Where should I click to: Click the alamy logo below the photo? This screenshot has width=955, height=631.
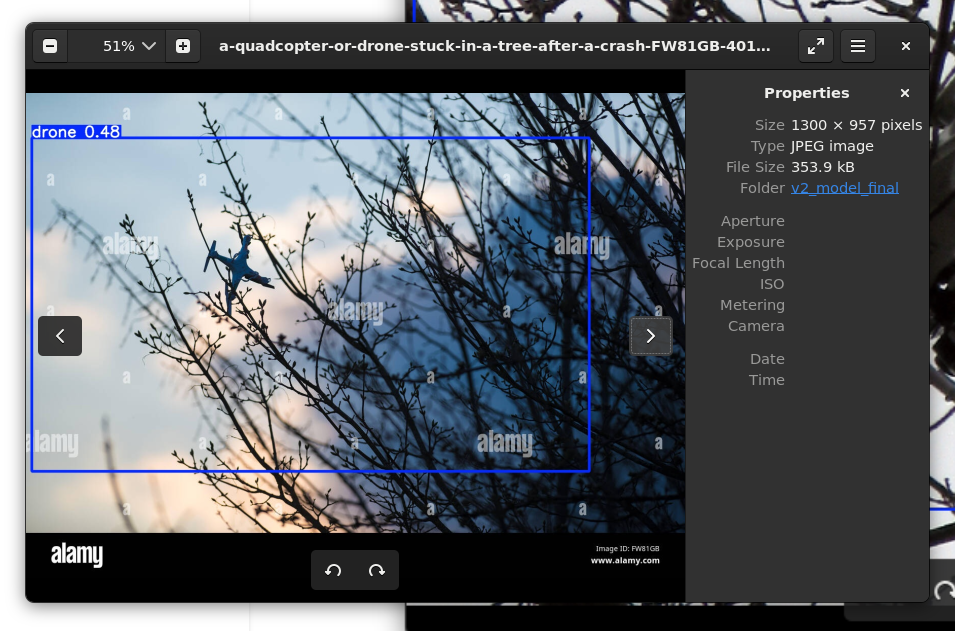77,555
